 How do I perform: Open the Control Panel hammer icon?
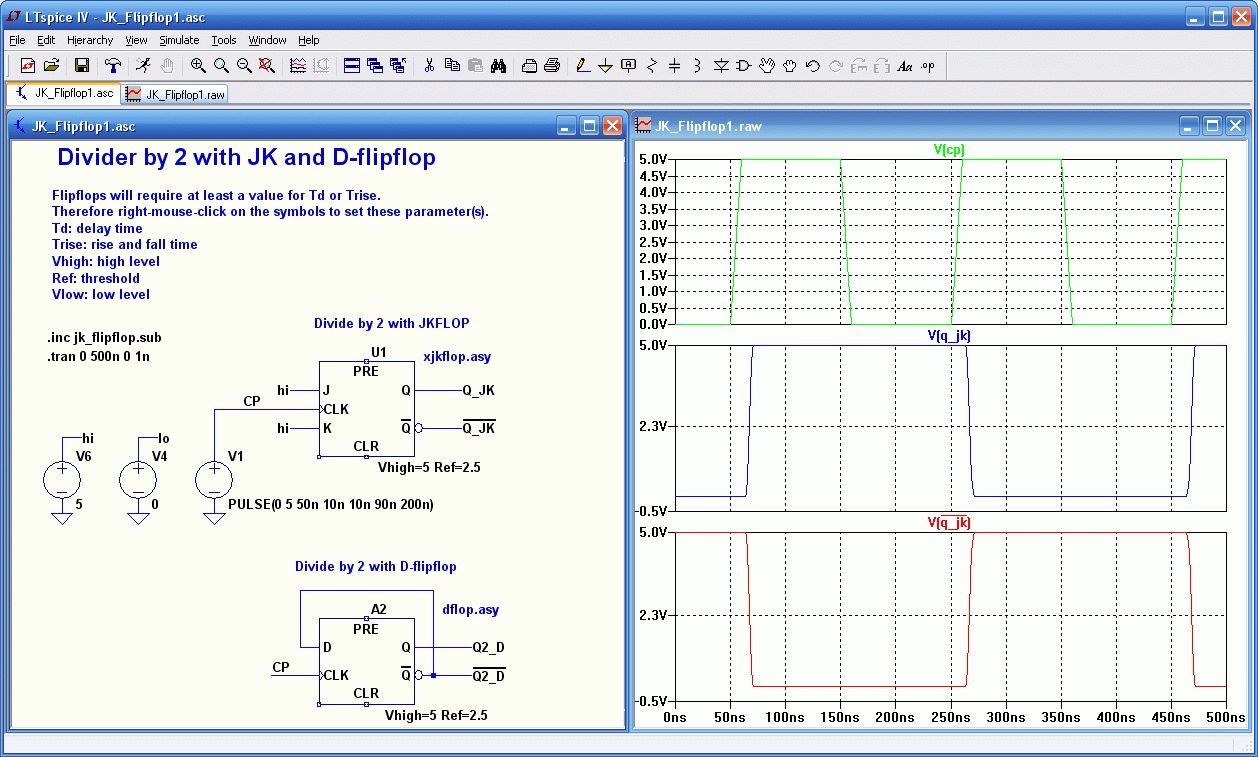coord(113,66)
